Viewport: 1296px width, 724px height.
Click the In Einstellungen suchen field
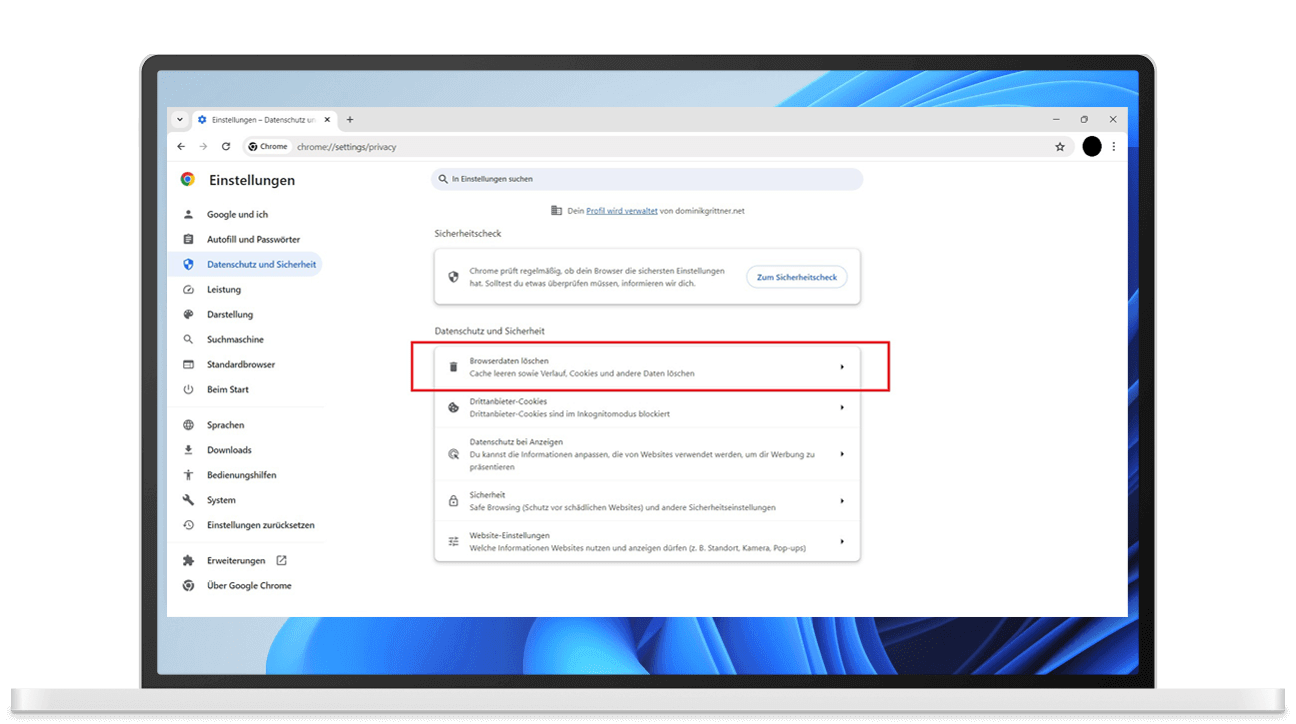647,179
